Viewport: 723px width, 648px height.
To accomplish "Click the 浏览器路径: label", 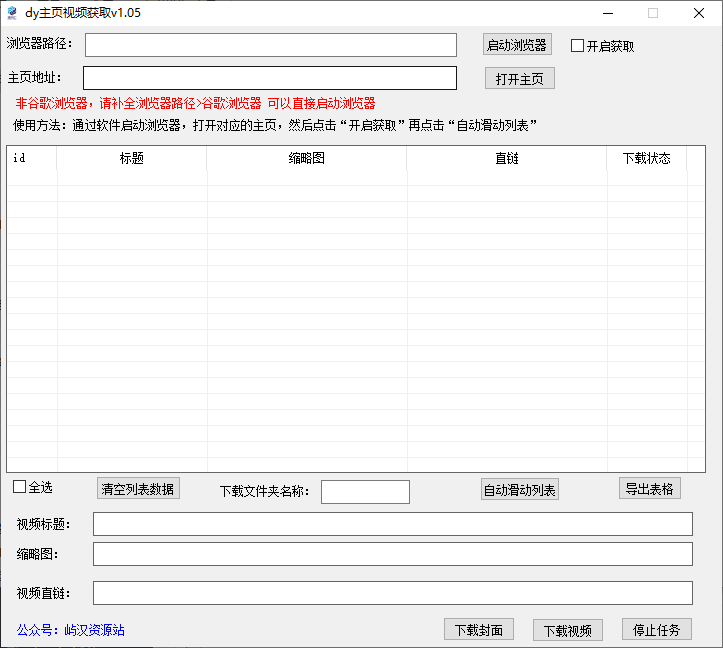I will (39, 43).
